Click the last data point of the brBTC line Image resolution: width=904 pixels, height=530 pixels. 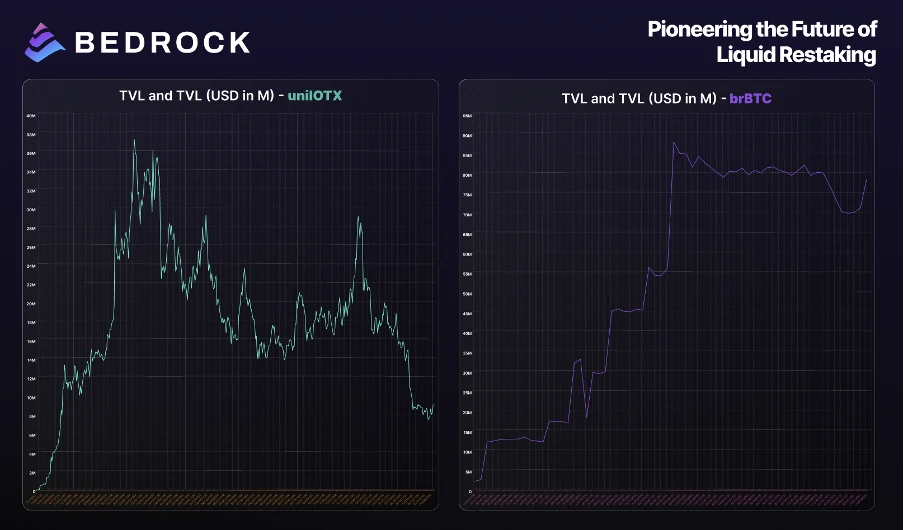tap(866, 178)
